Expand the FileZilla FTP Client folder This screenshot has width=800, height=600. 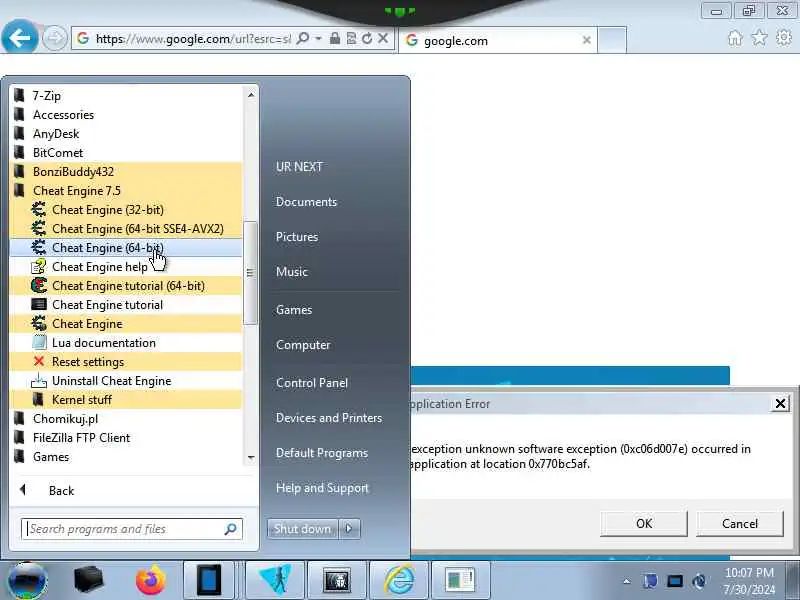[126, 438]
